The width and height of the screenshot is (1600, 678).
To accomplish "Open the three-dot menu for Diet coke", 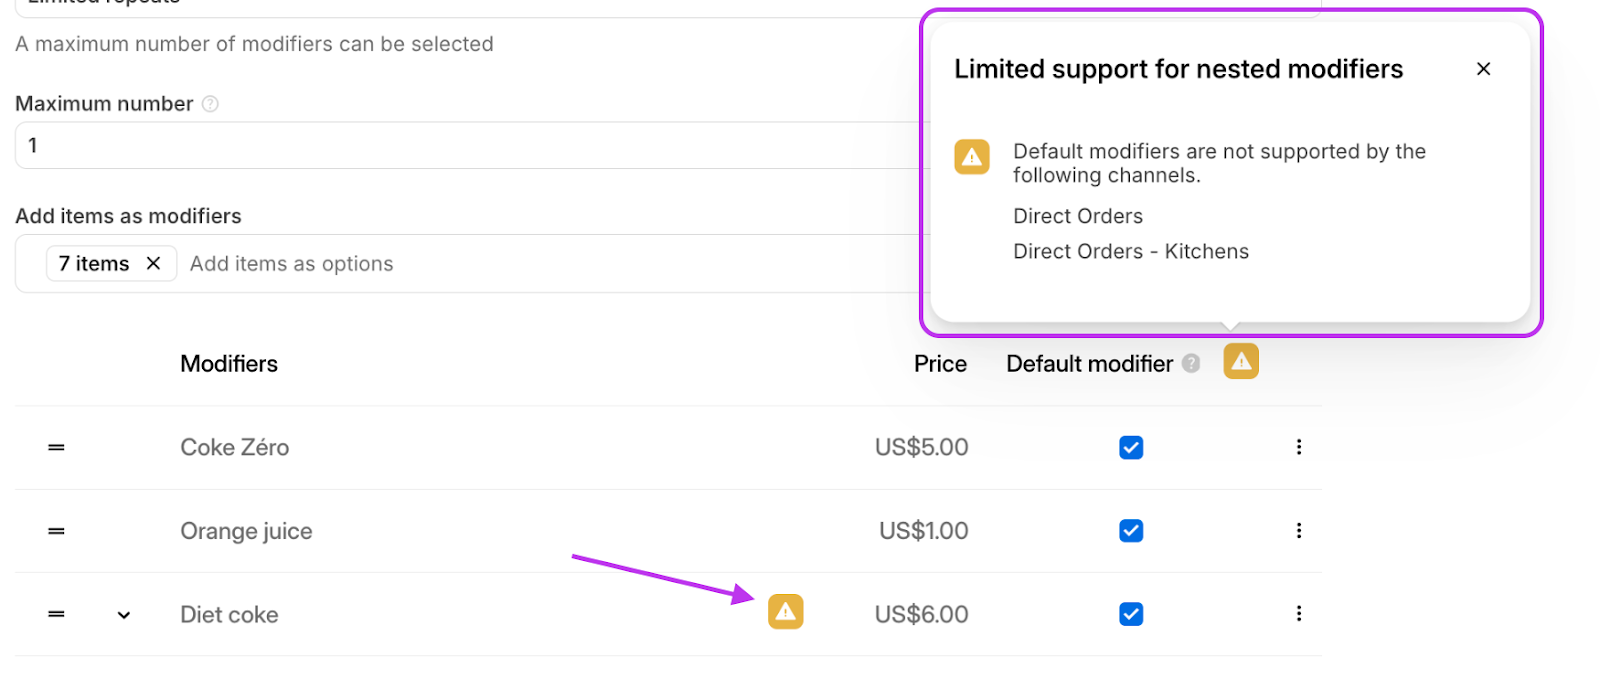I will (1299, 613).
